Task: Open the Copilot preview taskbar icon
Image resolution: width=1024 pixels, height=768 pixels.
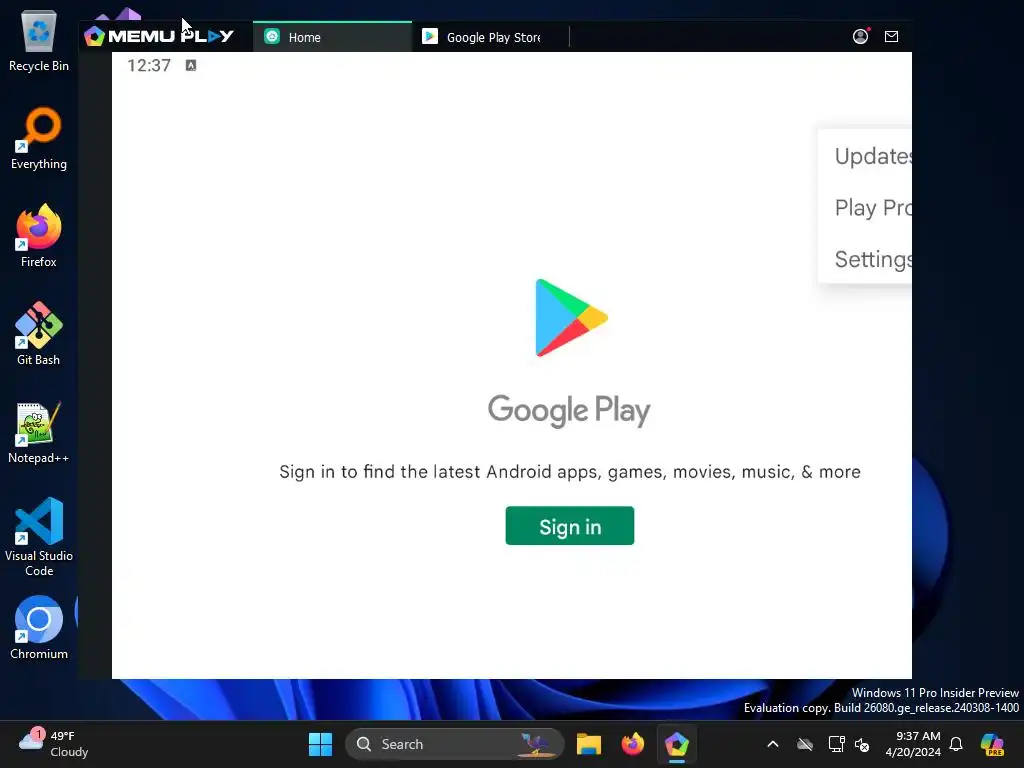Action: (x=992, y=744)
